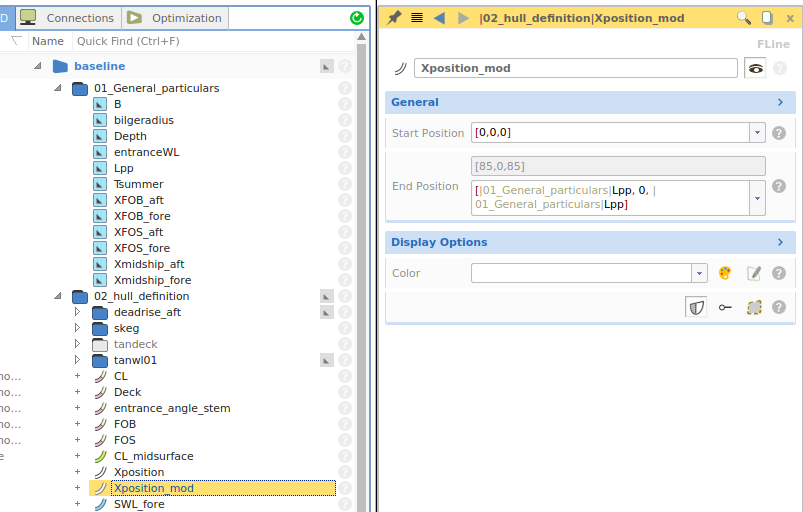Viewport: 803px width, 512px height.
Task: Collapse the baseline project node
Action: point(37,66)
